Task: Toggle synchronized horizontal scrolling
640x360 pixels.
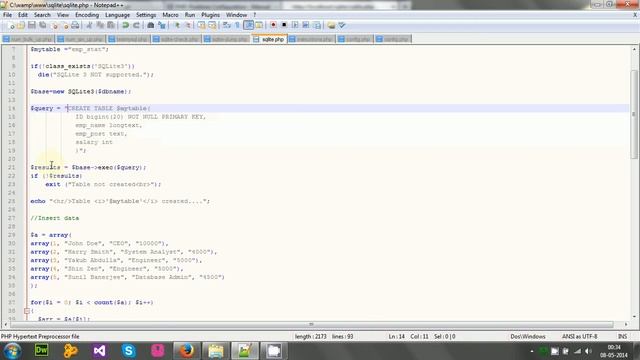Action: click(x=212, y=25)
